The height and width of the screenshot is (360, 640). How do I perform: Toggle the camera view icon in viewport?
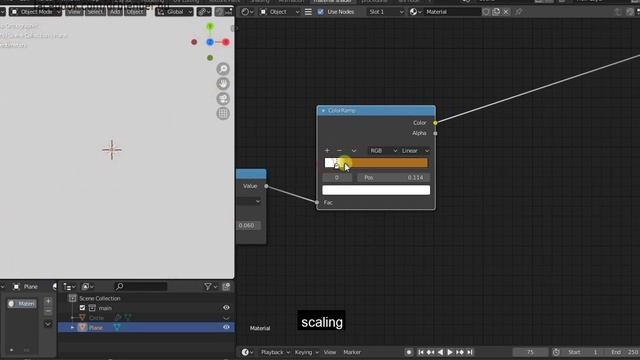coord(223,99)
